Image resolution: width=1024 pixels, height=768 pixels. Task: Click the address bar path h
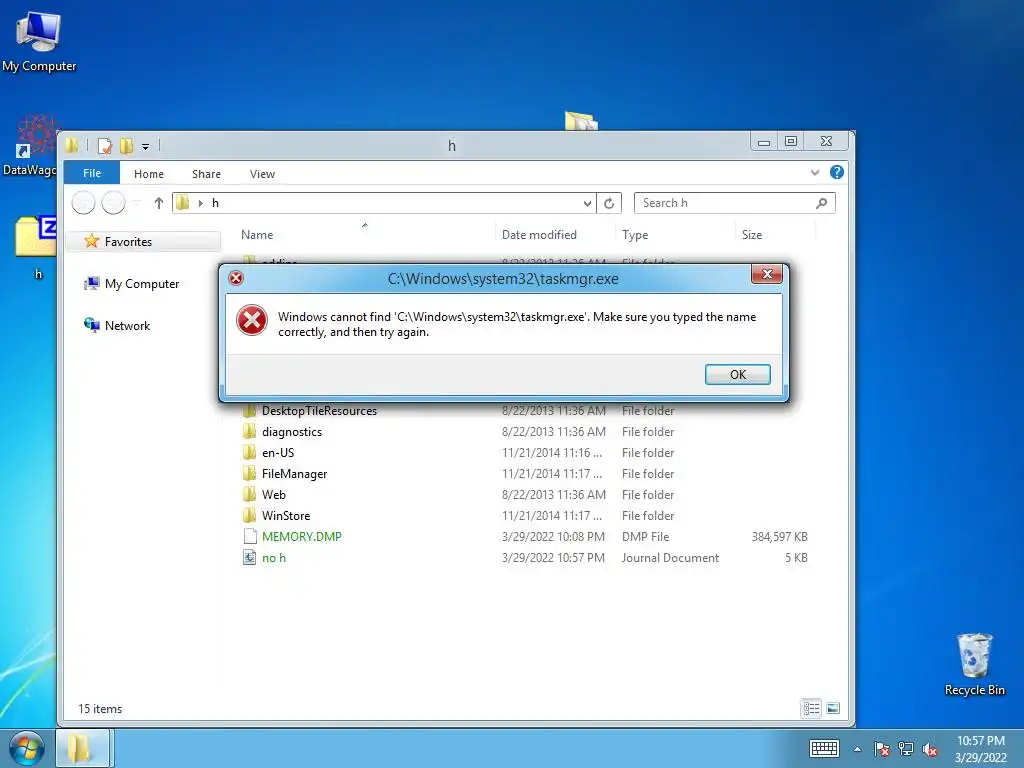click(x=215, y=203)
